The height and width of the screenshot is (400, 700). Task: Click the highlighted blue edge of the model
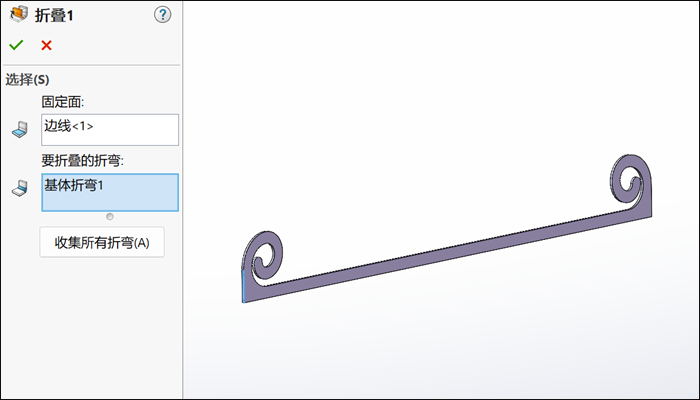(244, 286)
